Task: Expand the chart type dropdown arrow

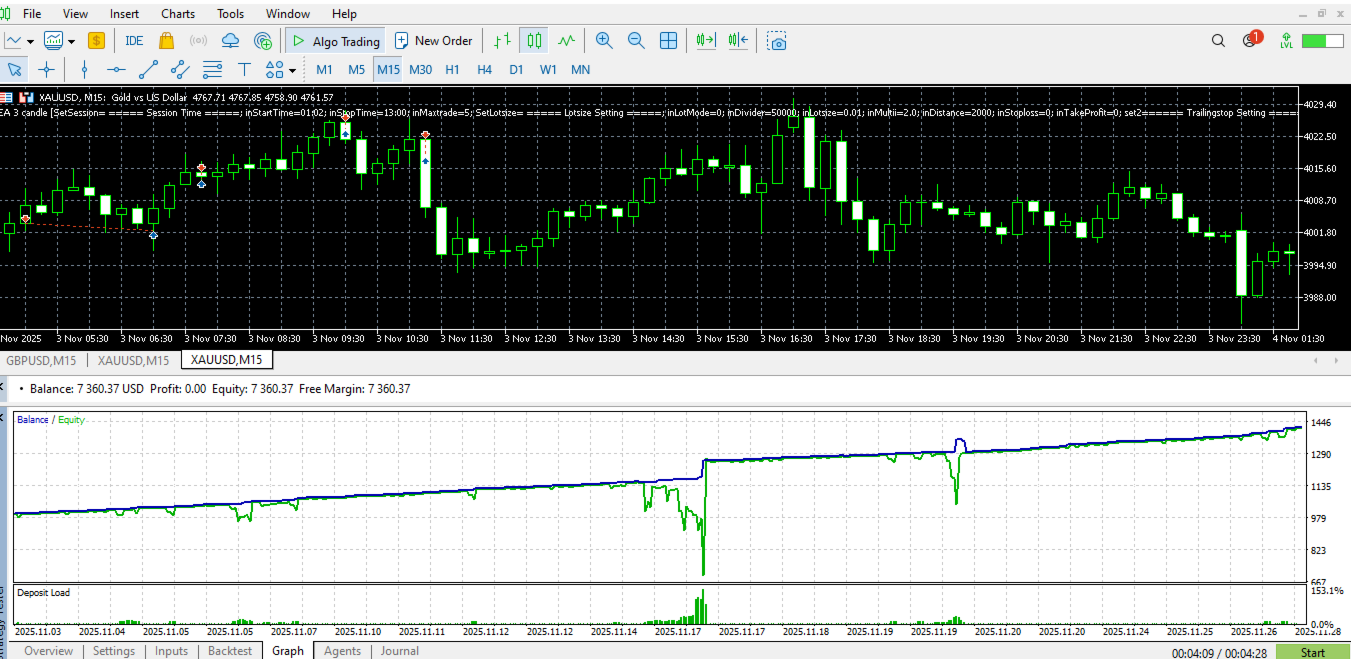Action: coord(31,42)
